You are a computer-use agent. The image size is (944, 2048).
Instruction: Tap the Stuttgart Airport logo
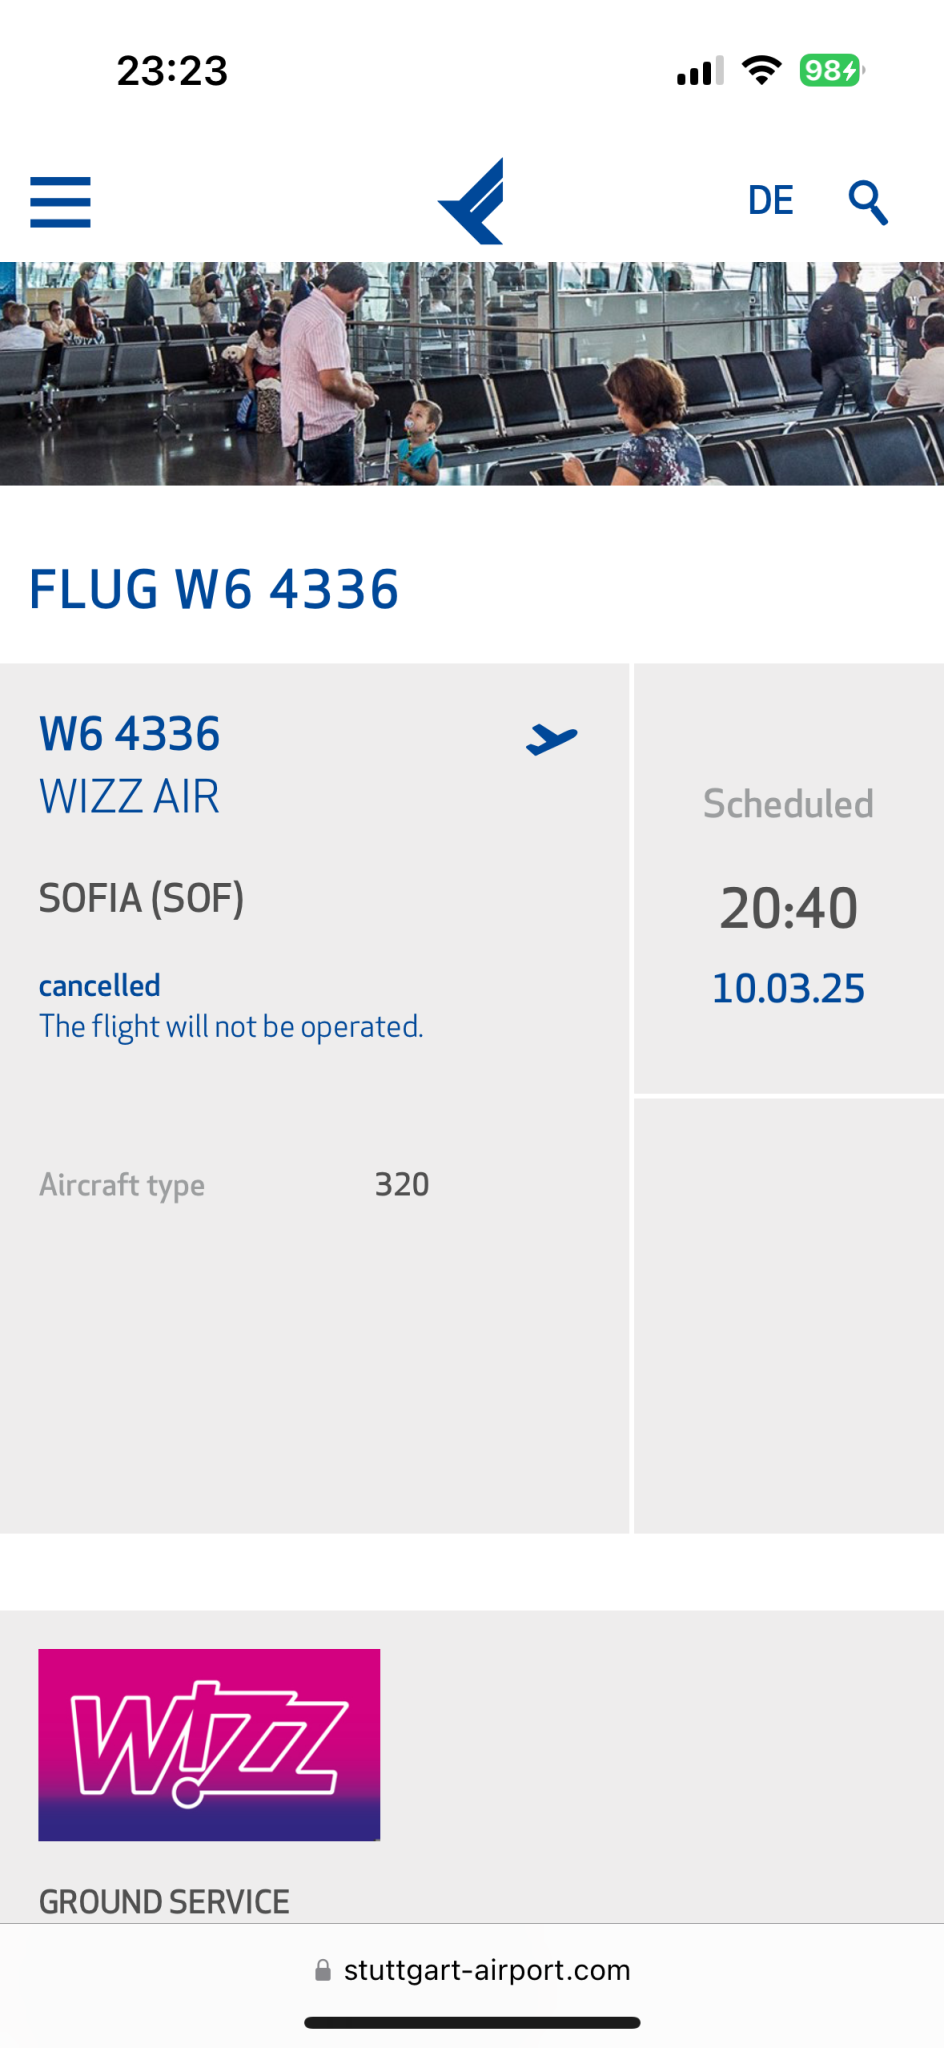(x=471, y=201)
